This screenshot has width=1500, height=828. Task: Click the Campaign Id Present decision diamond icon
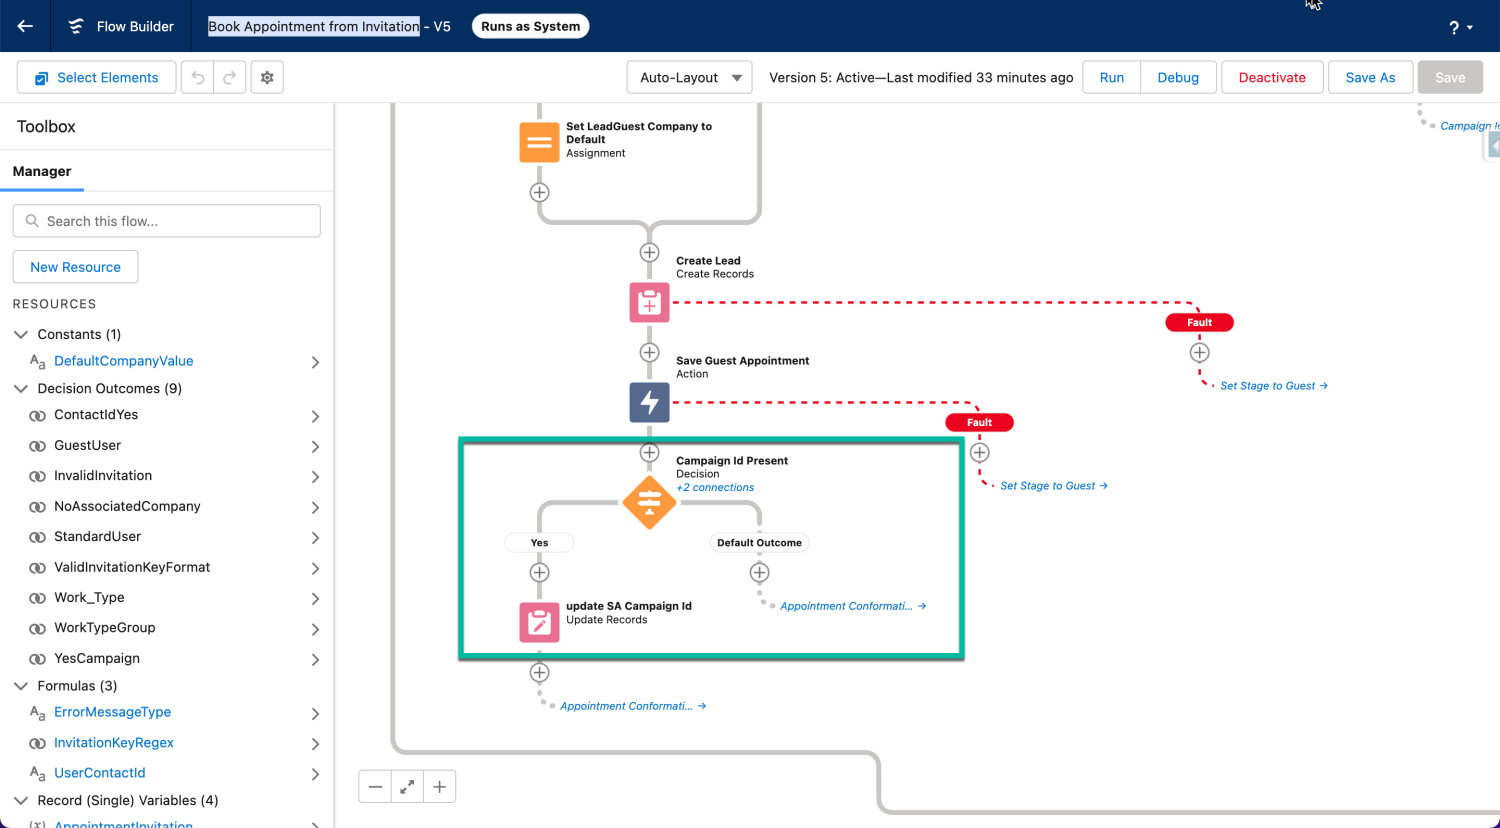(649, 503)
